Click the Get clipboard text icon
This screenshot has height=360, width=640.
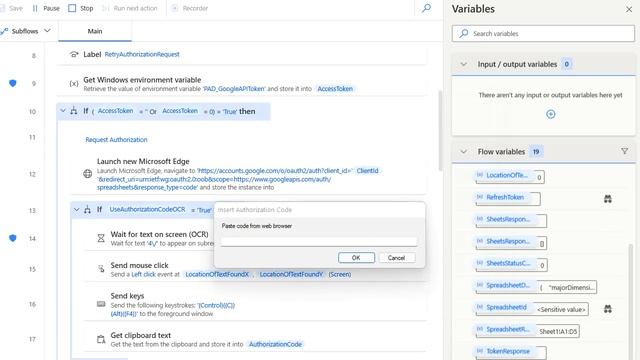101,339
